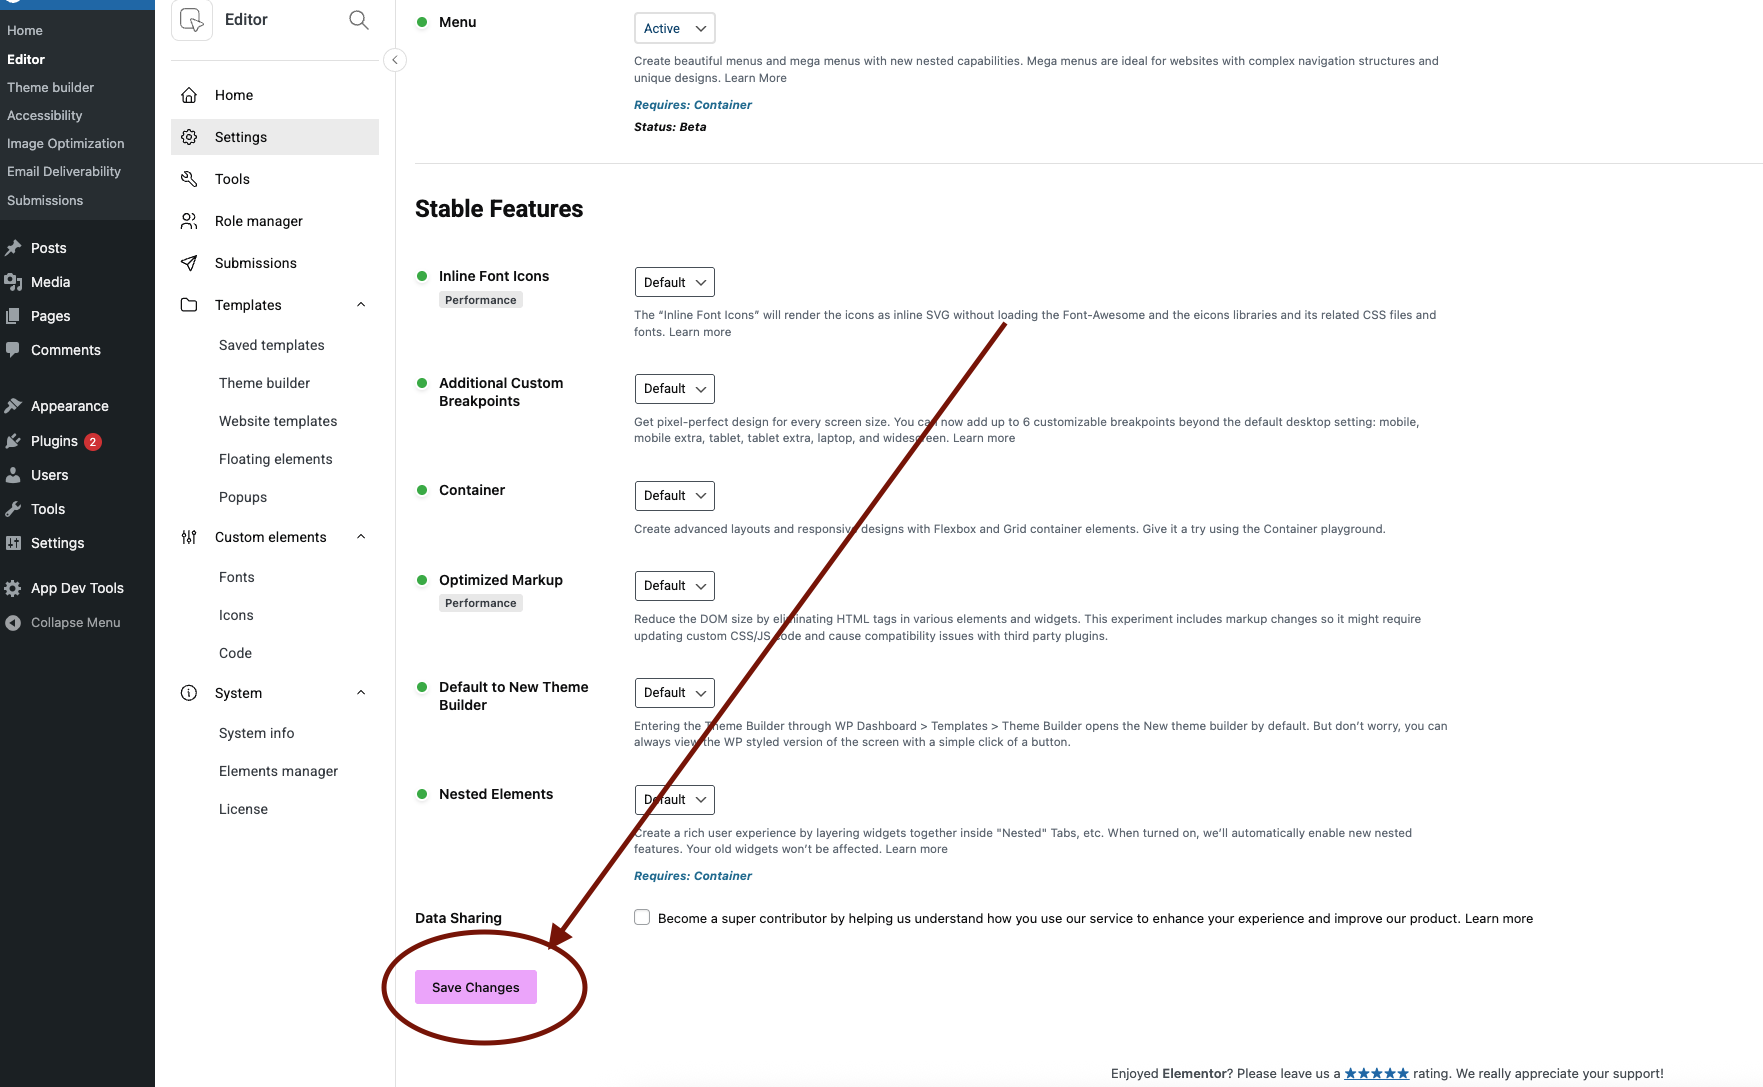Click the Role manager people icon
Viewport: 1763px width, 1087px height.
[189, 221]
